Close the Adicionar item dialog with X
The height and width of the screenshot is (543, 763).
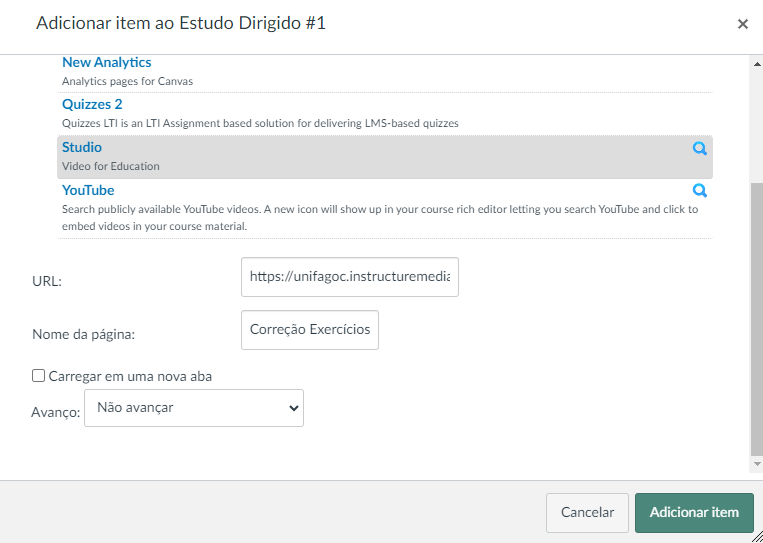(742, 24)
